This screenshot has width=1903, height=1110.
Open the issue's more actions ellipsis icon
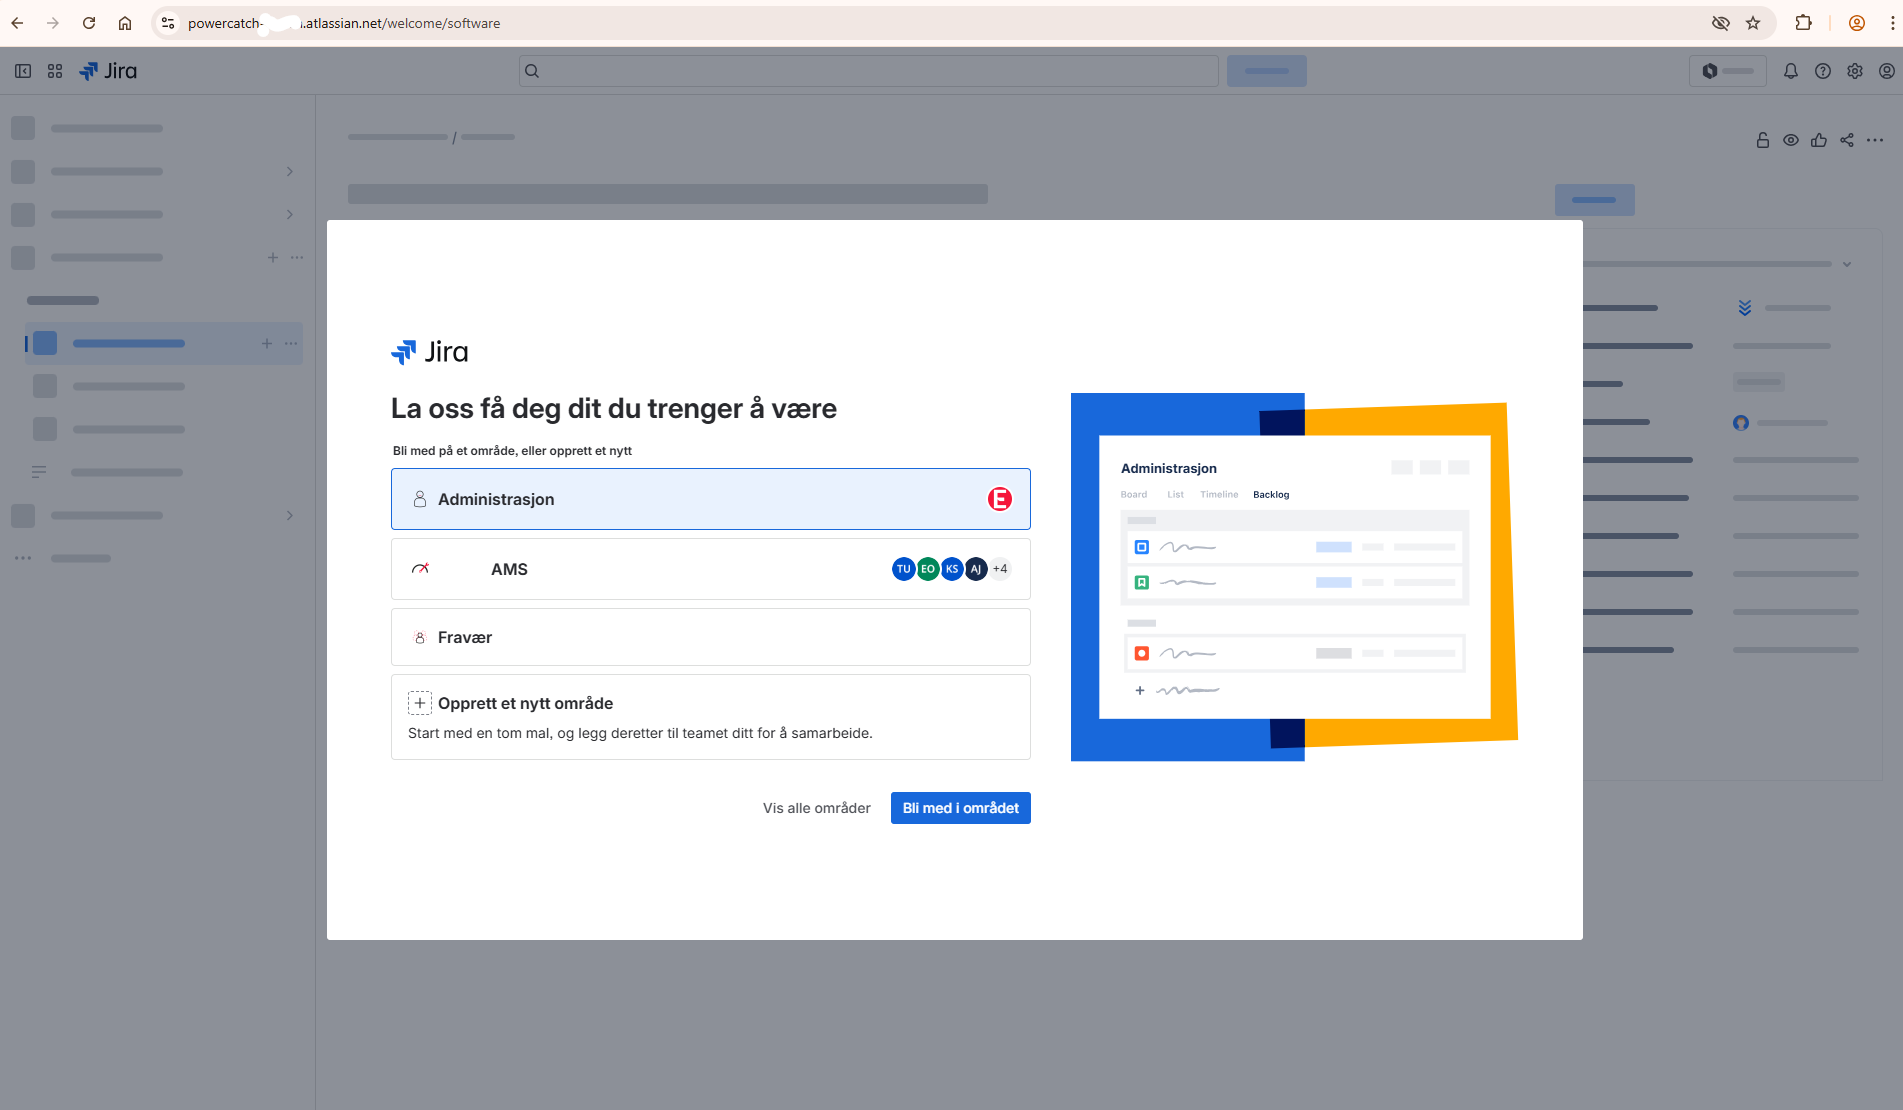click(1875, 140)
